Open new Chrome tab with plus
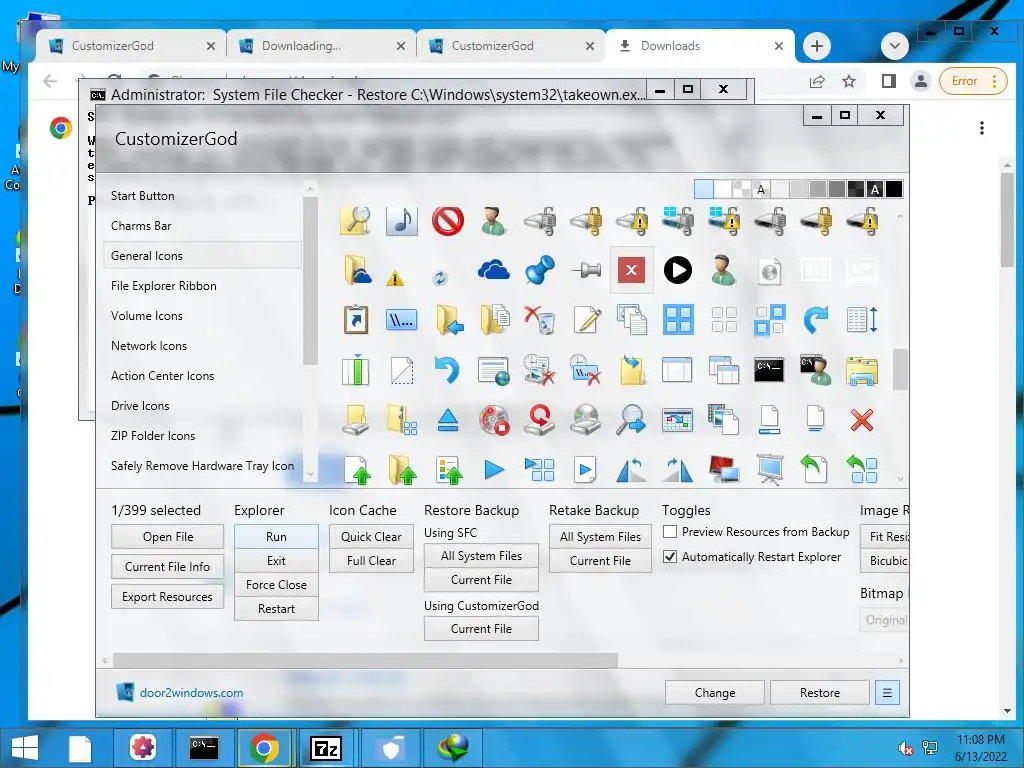Image resolution: width=1024 pixels, height=768 pixels. point(816,46)
